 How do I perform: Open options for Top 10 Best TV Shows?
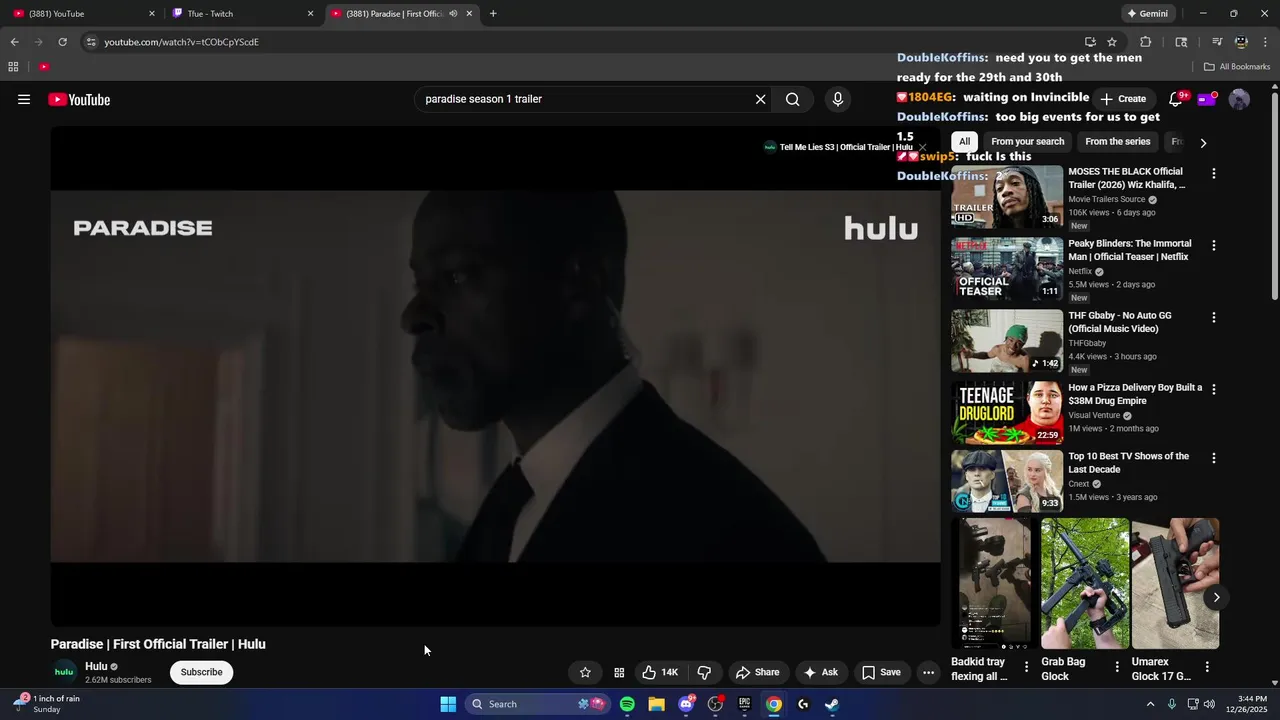pos(1214,458)
